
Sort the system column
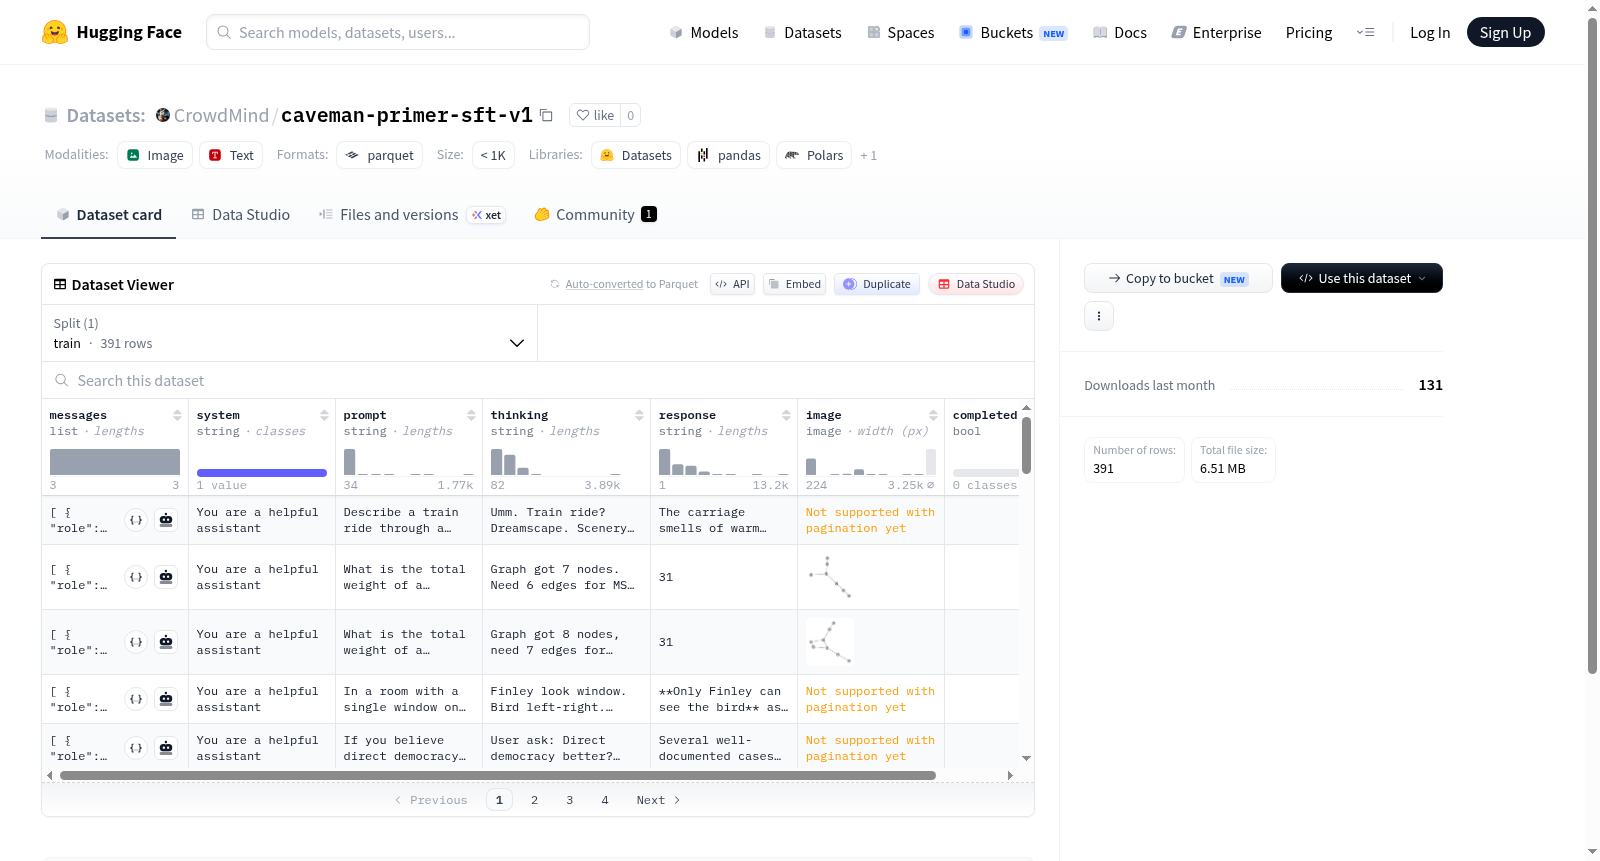point(324,415)
